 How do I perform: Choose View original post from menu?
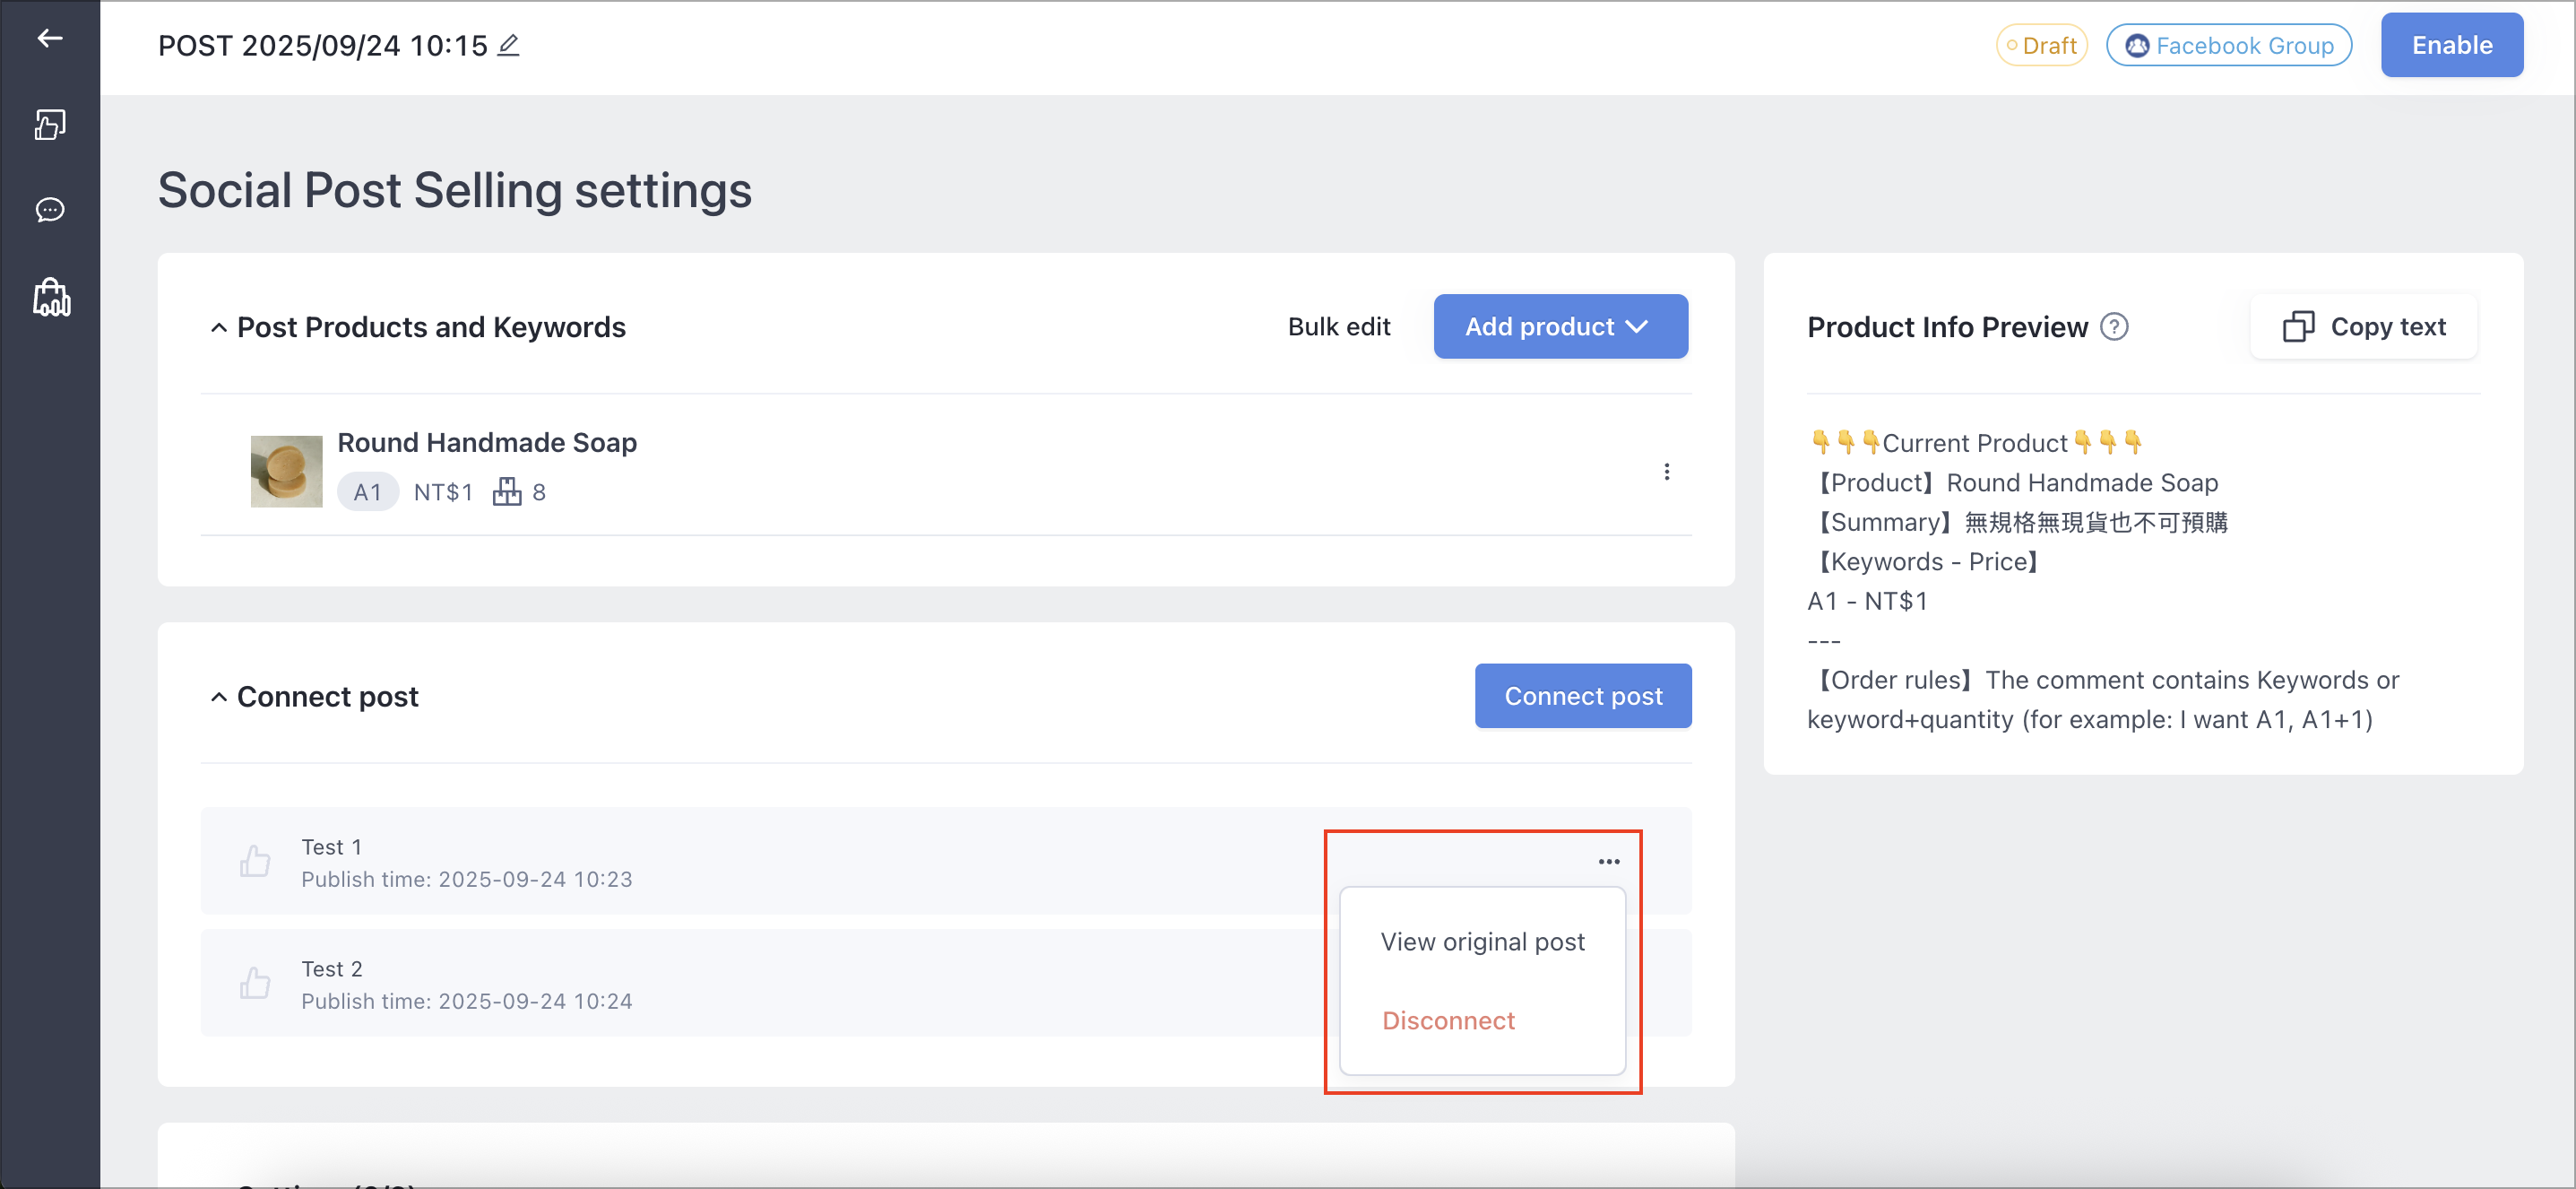point(1482,942)
